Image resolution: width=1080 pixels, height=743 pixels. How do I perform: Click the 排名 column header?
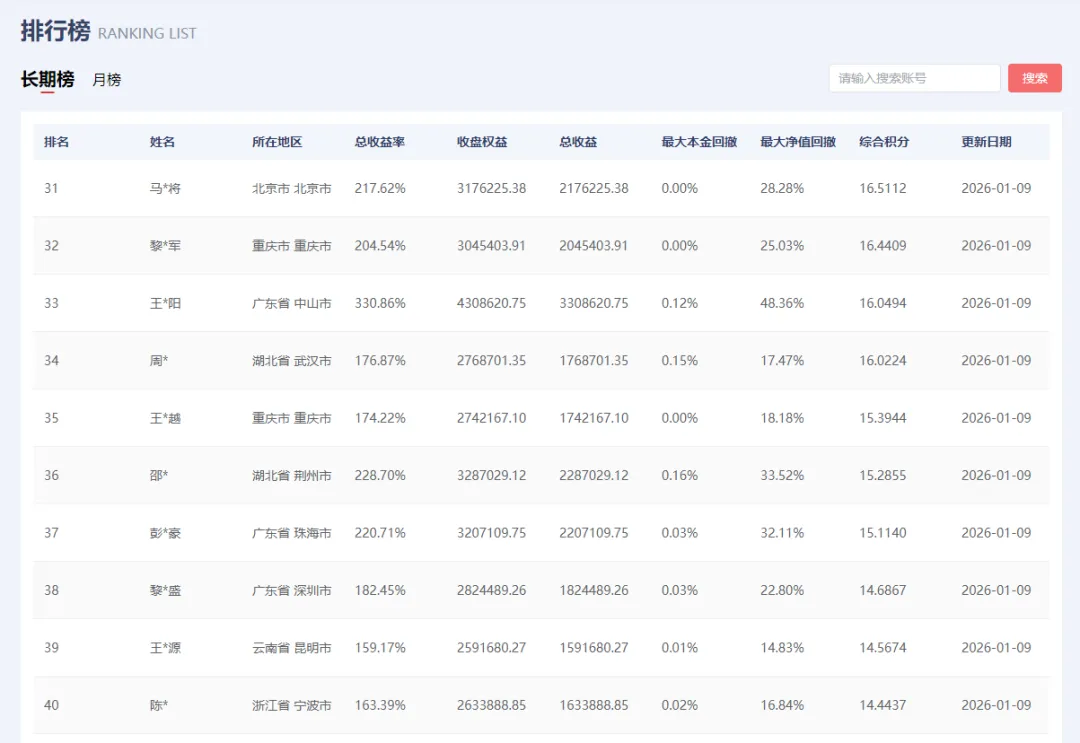(x=56, y=142)
